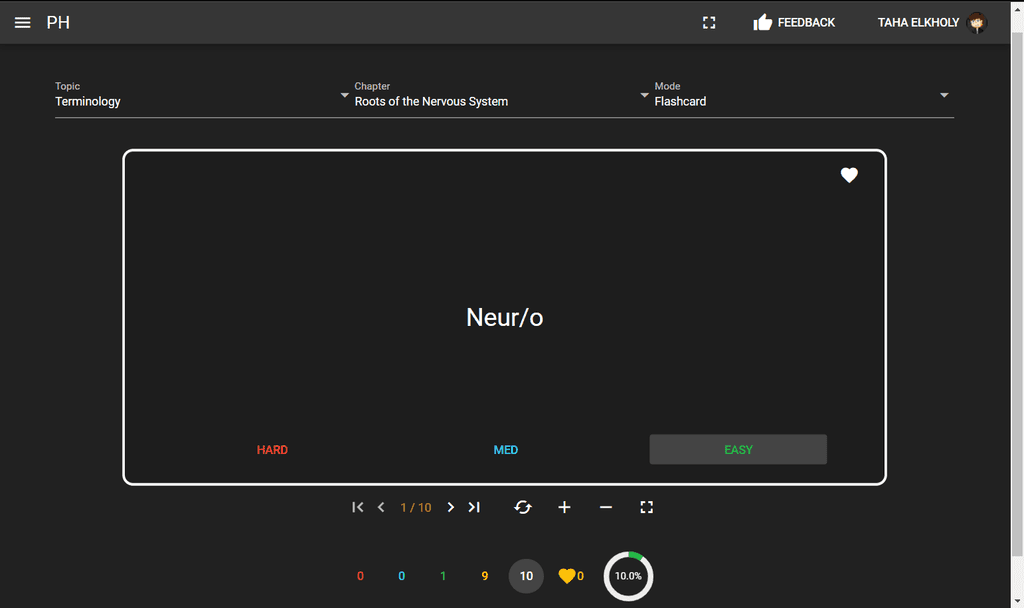
Task: Increase text size with plus icon
Action: (564, 507)
